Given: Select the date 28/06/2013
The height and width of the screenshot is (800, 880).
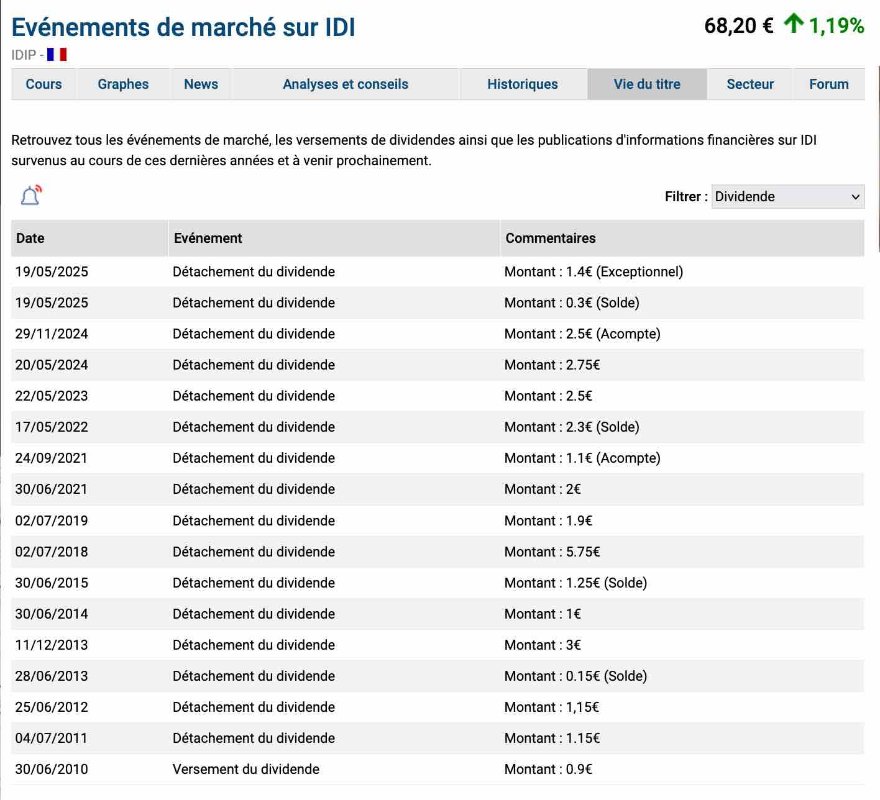Looking at the screenshot, I should (52, 676).
